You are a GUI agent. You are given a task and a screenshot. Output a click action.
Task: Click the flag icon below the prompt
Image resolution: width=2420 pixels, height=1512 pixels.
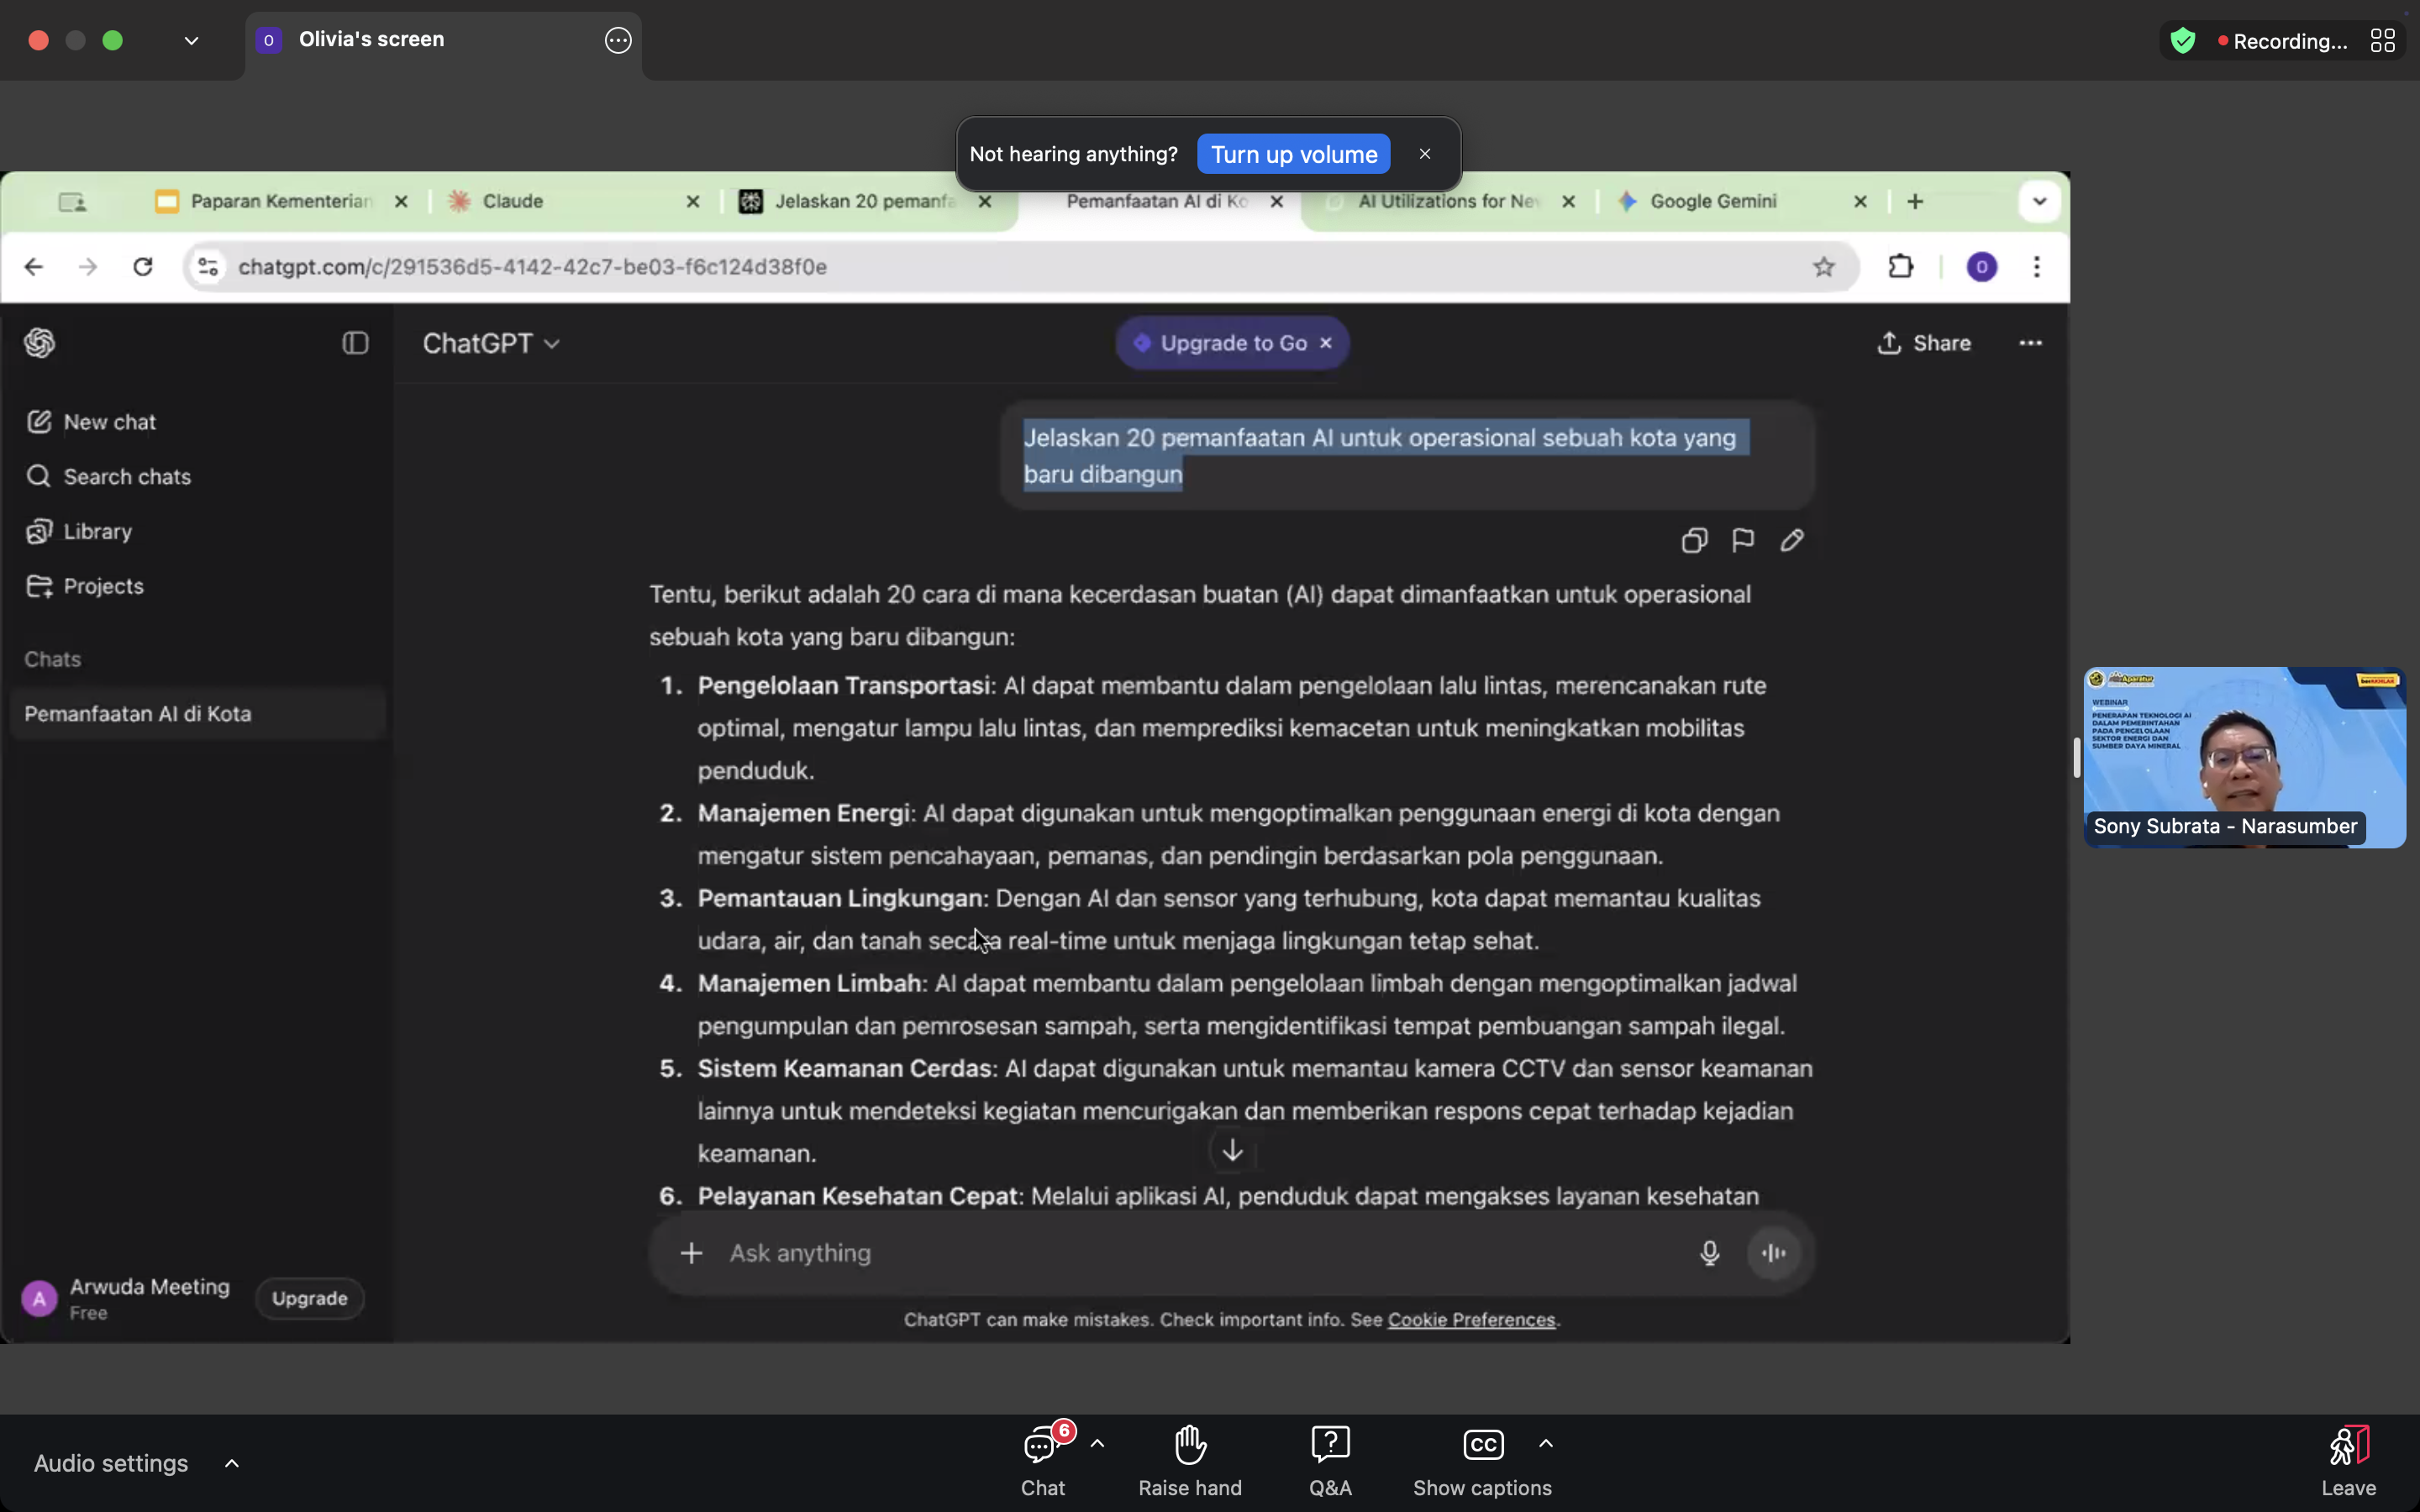coord(1742,541)
